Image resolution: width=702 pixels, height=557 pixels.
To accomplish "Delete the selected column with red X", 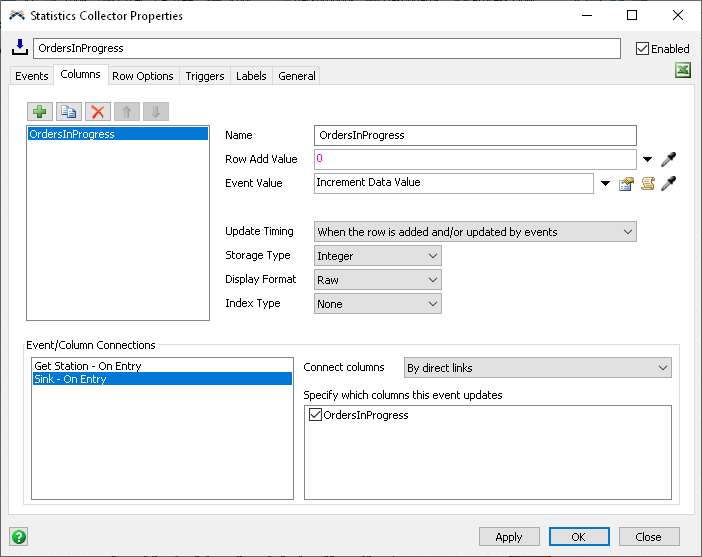I will point(97,112).
